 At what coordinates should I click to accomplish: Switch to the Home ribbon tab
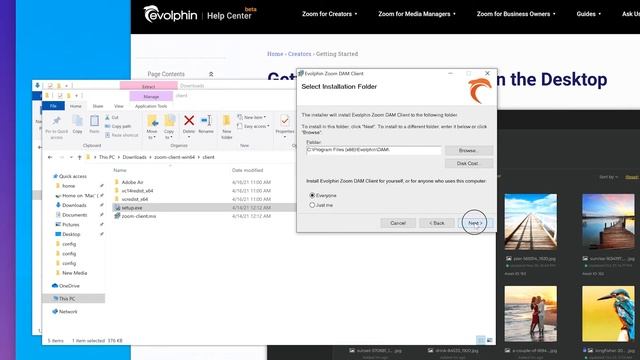76,106
